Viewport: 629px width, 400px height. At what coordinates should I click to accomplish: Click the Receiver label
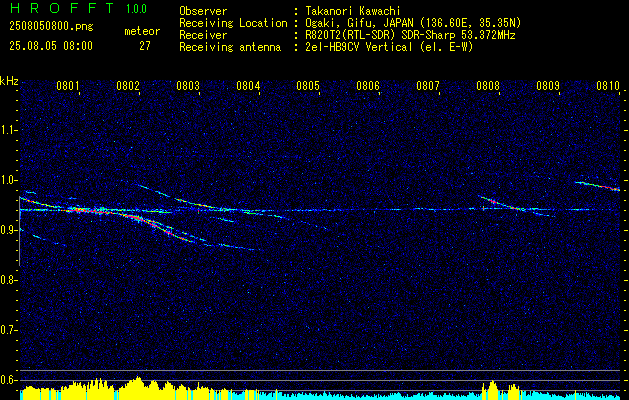pyautogui.click(x=203, y=35)
